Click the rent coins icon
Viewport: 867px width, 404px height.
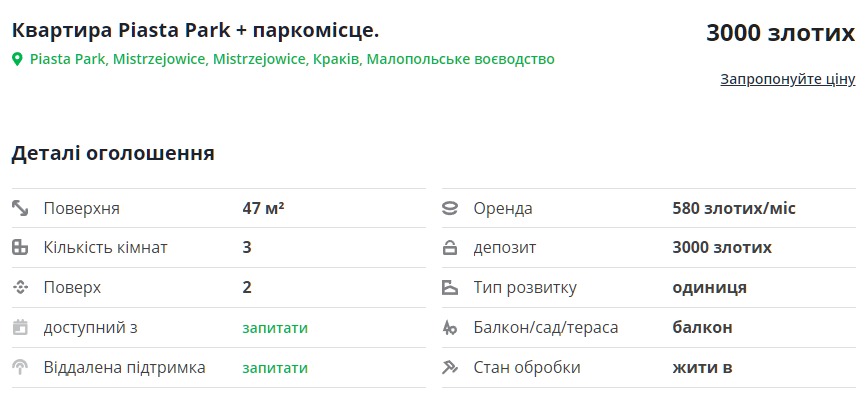point(450,209)
